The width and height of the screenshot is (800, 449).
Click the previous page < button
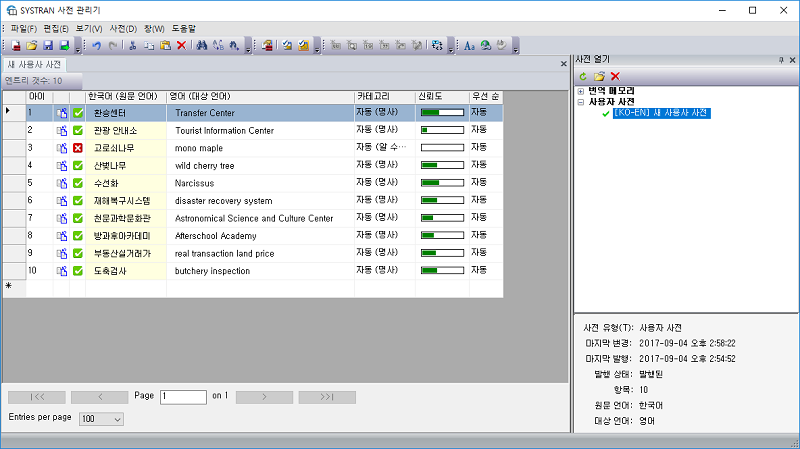click(99, 397)
